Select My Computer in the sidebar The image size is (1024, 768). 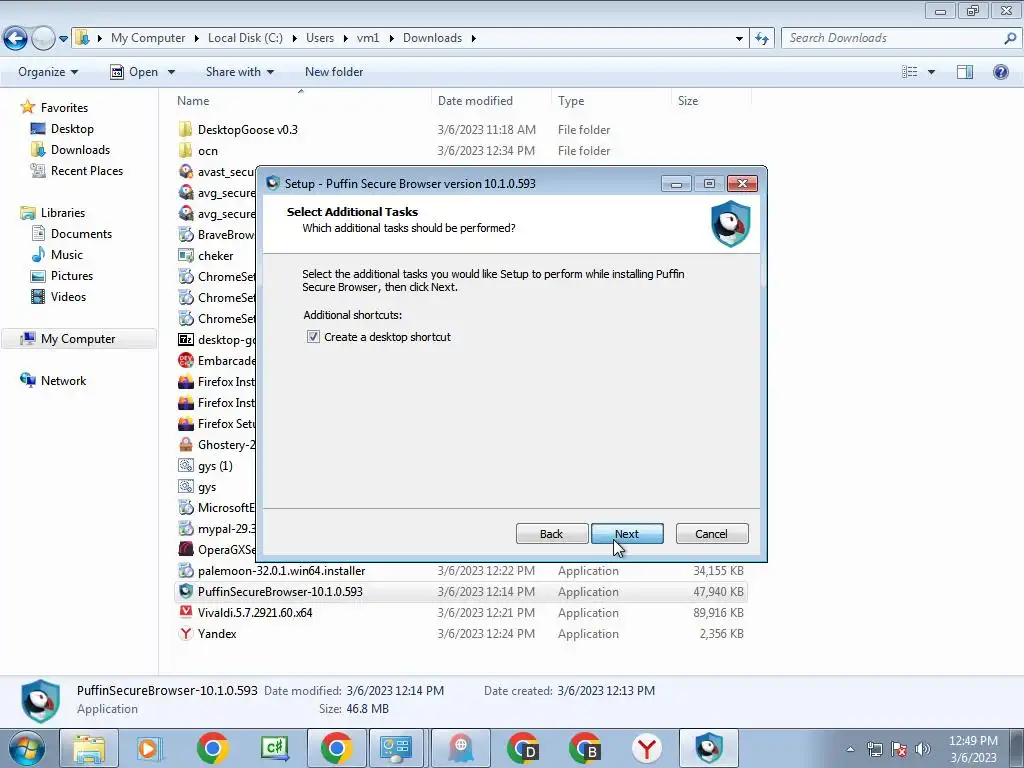click(78, 339)
